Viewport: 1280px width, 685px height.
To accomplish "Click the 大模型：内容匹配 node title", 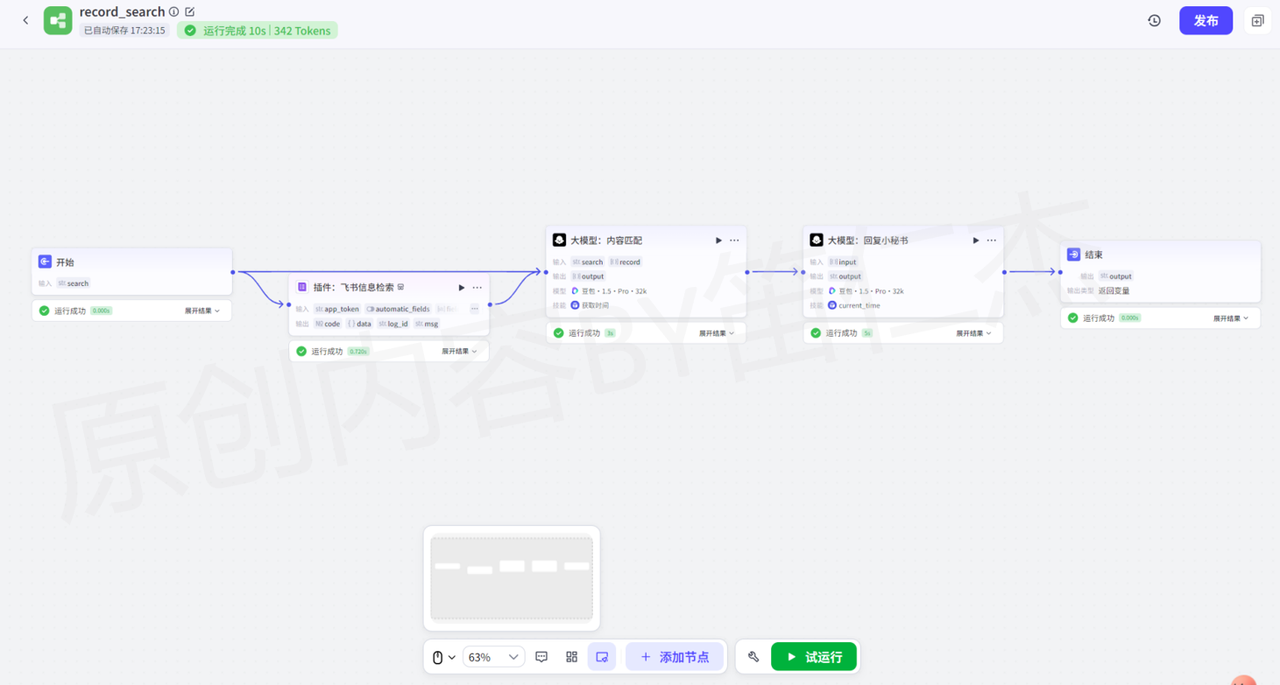I will click(x=606, y=241).
